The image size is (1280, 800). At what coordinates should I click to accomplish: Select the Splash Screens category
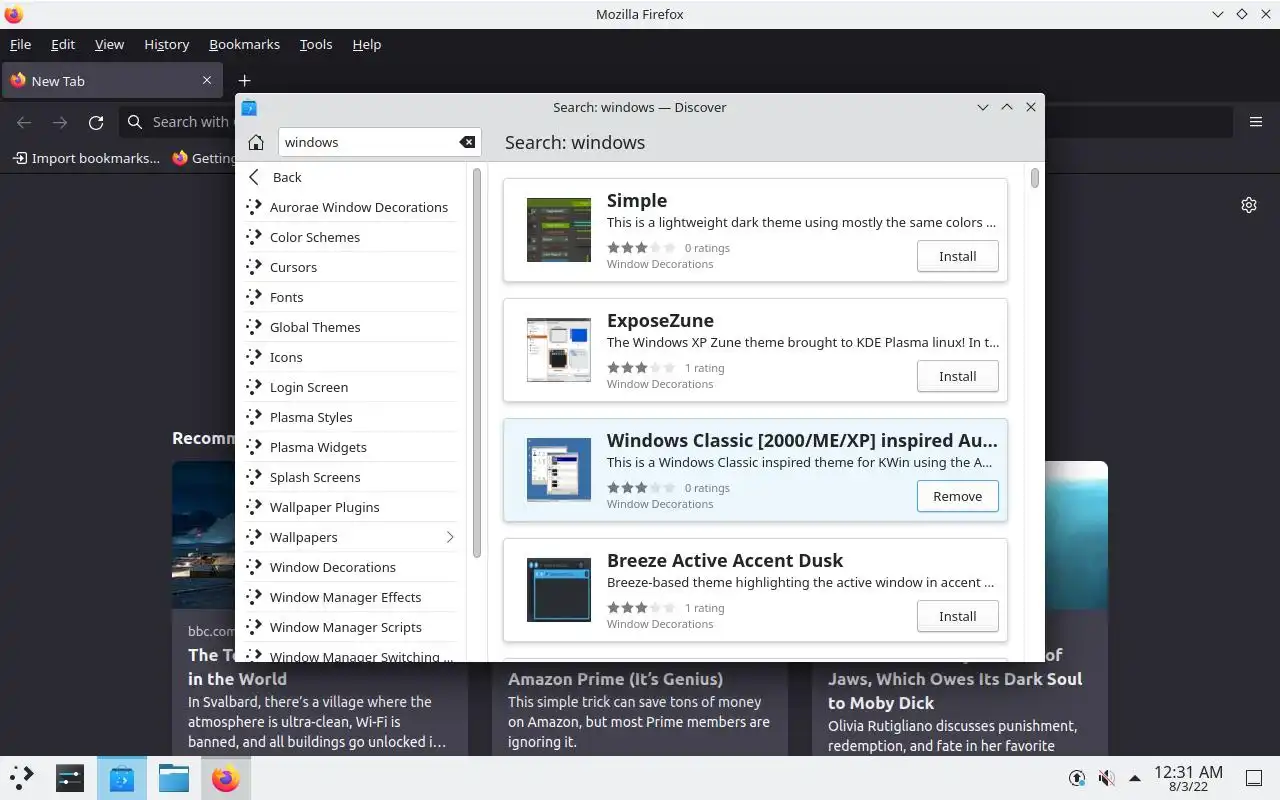[351, 477]
